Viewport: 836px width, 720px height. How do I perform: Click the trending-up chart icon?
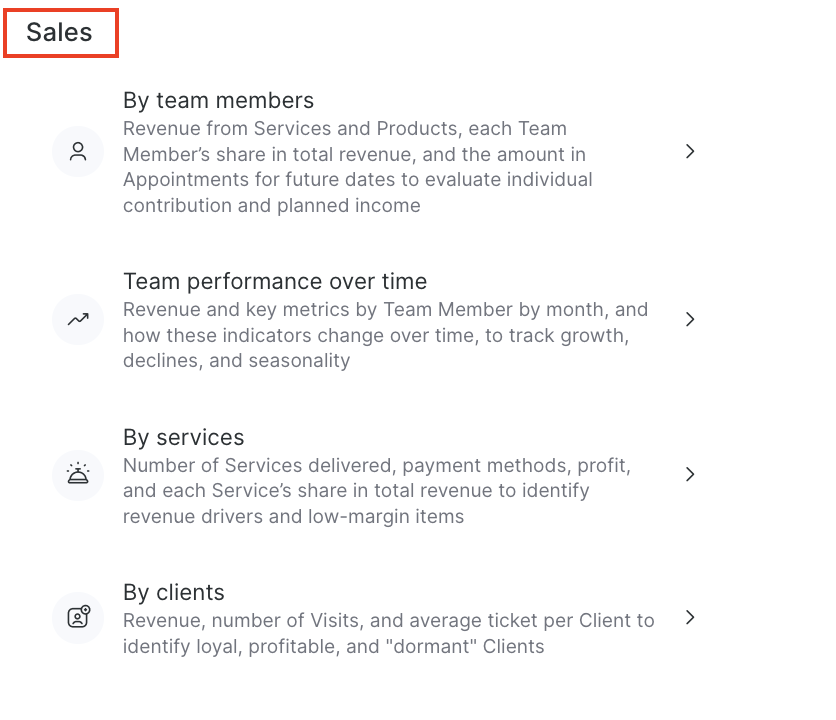(x=78, y=320)
